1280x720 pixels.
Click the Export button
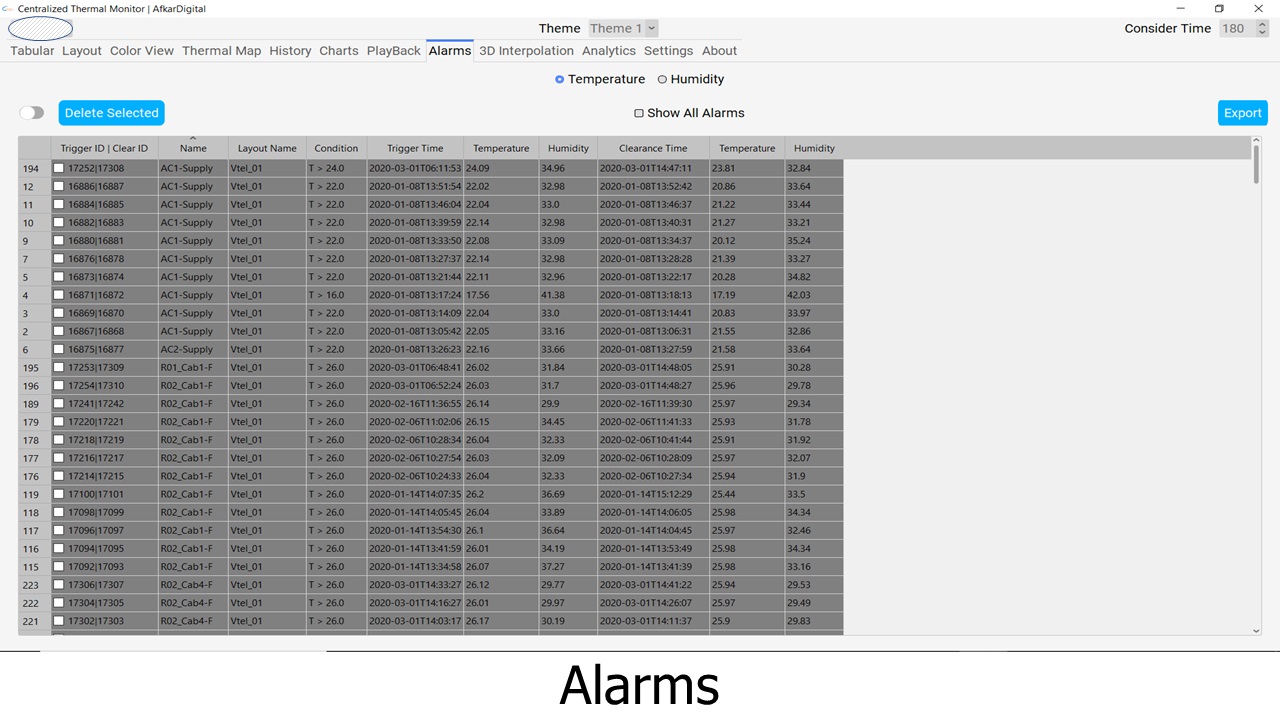tap(1242, 113)
